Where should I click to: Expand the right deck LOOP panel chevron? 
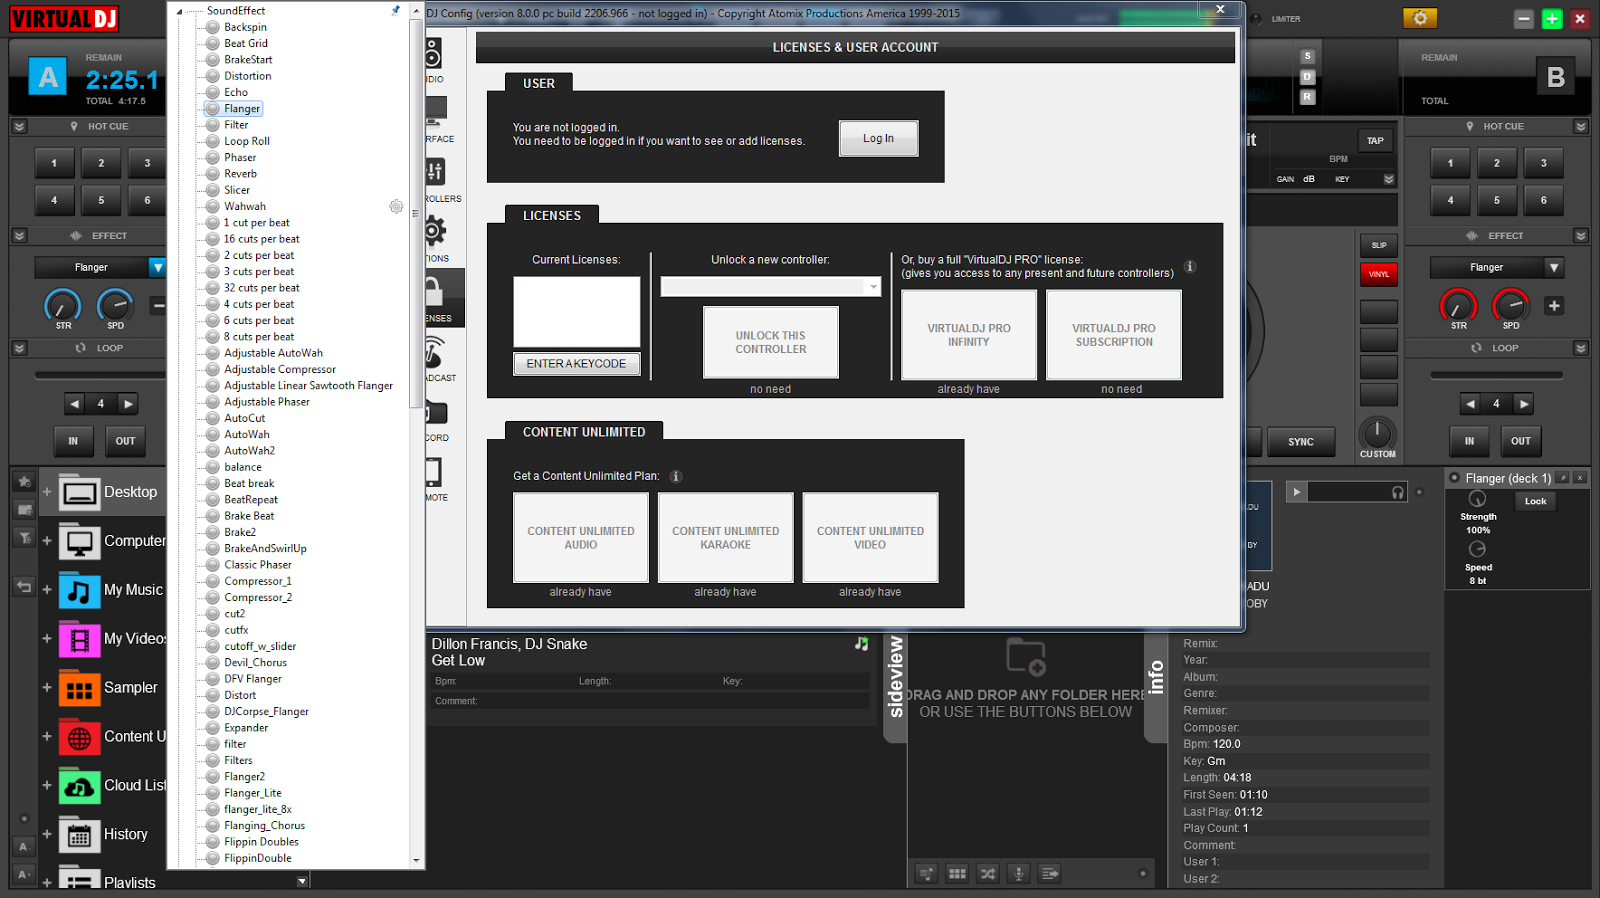click(1581, 348)
